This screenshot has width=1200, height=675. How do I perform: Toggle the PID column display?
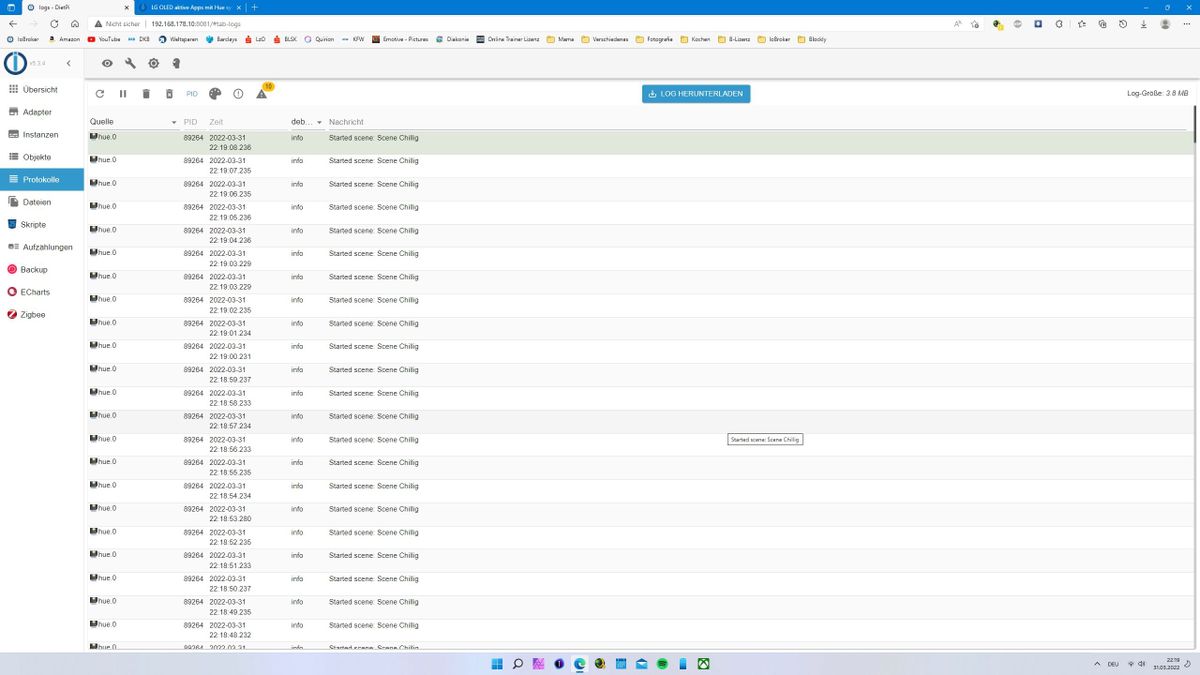tap(192, 94)
